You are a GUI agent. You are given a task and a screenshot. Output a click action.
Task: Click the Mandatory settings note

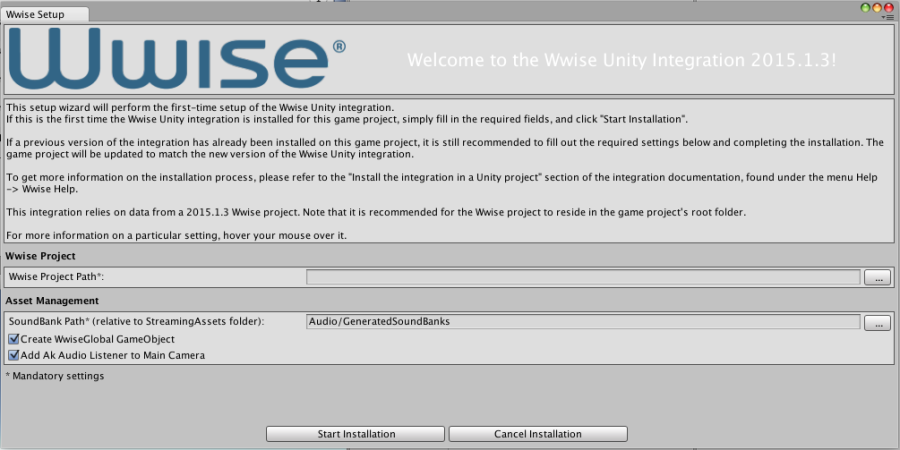pos(55,376)
